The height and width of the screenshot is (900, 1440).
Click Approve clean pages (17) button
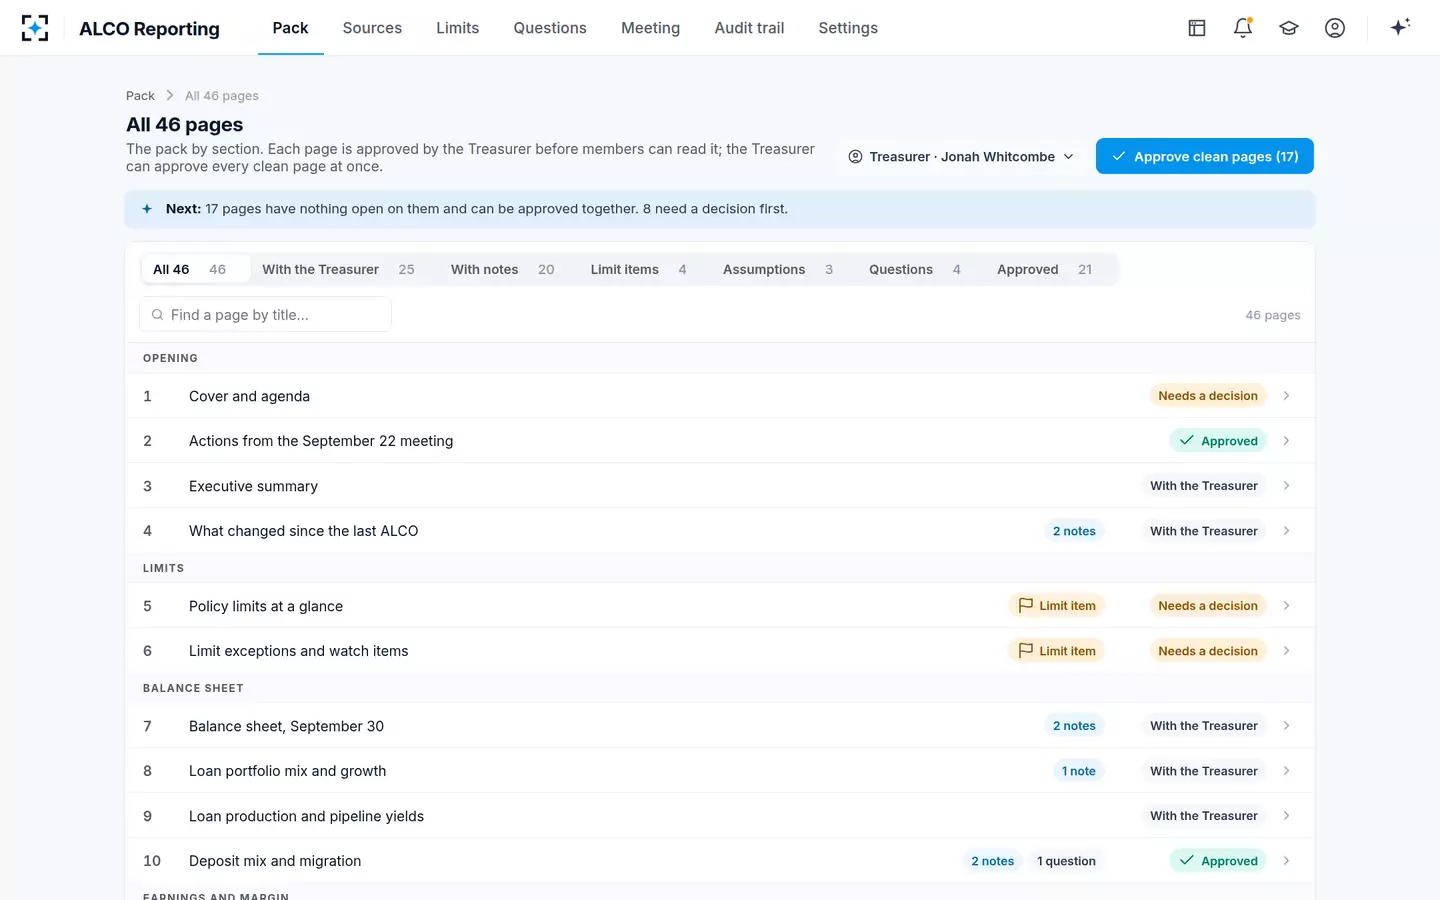1205,156
